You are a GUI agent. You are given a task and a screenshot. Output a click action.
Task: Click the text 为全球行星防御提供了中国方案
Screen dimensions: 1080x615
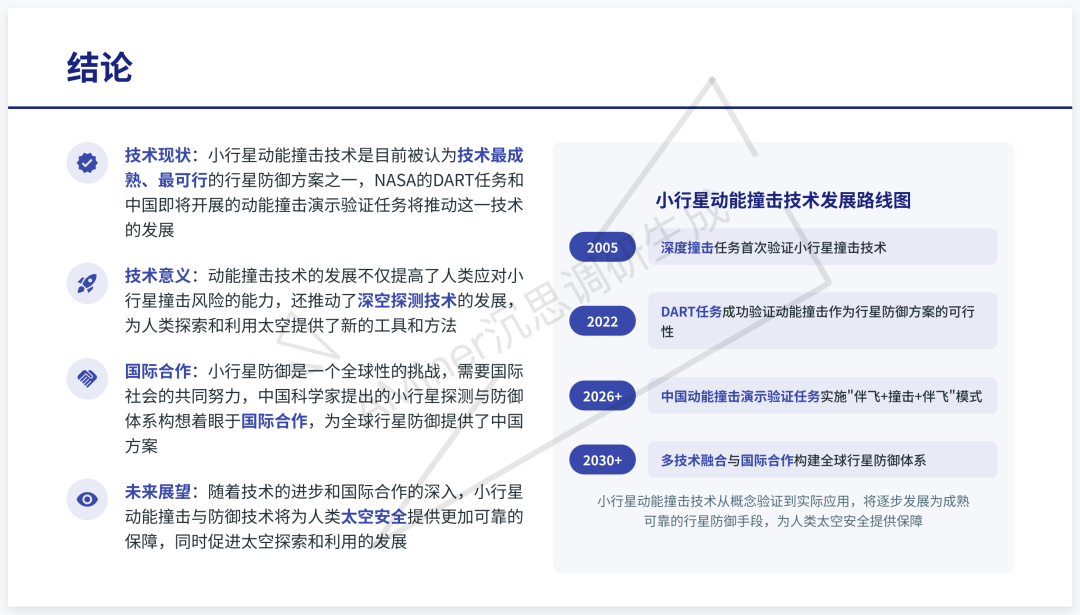(x=324, y=433)
